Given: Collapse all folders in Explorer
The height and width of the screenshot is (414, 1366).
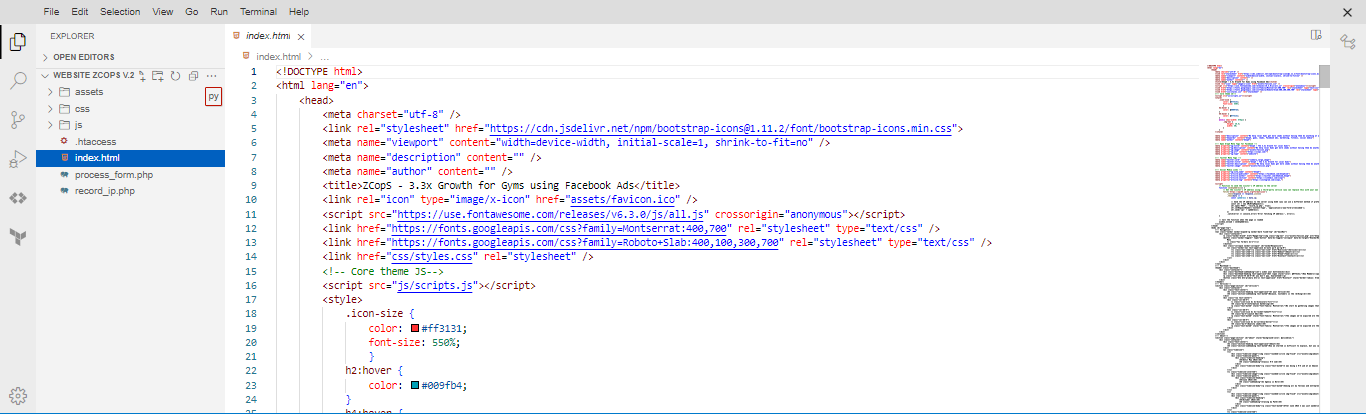Looking at the screenshot, I should coord(192,75).
